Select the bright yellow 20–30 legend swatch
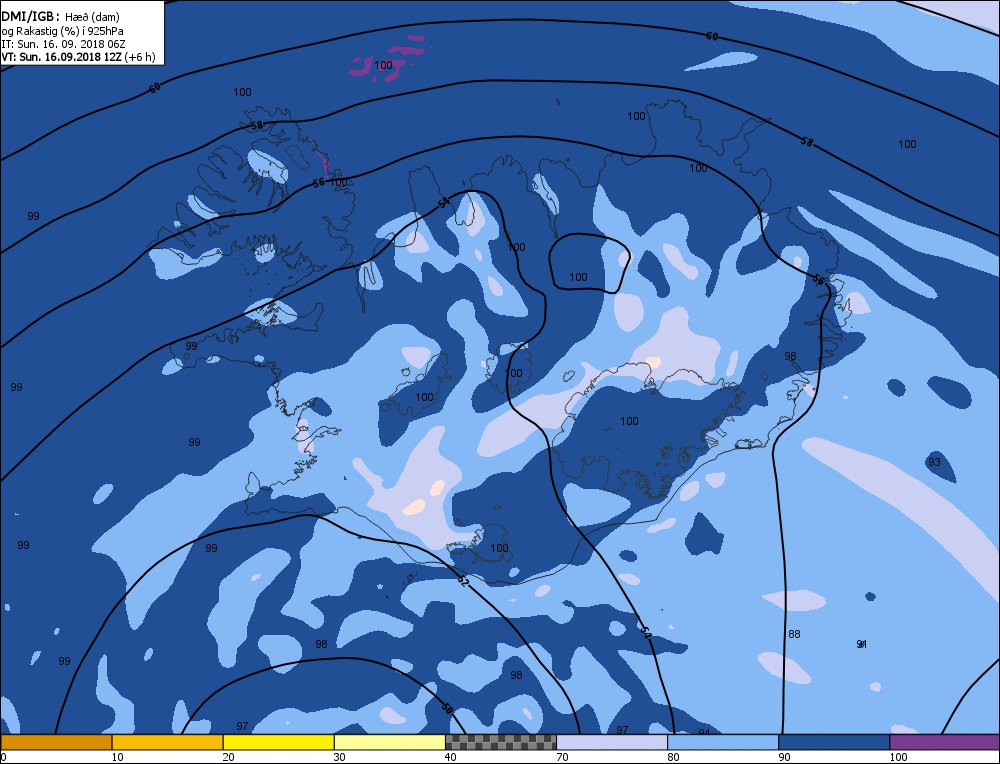The height and width of the screenshot is (764, 1000). (x=278, y=742)
